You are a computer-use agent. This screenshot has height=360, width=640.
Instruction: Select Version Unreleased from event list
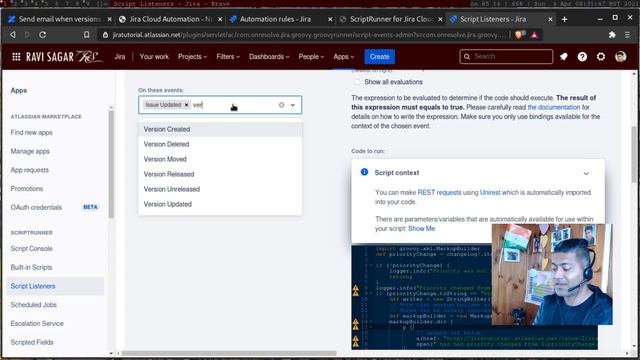[220, 189]
